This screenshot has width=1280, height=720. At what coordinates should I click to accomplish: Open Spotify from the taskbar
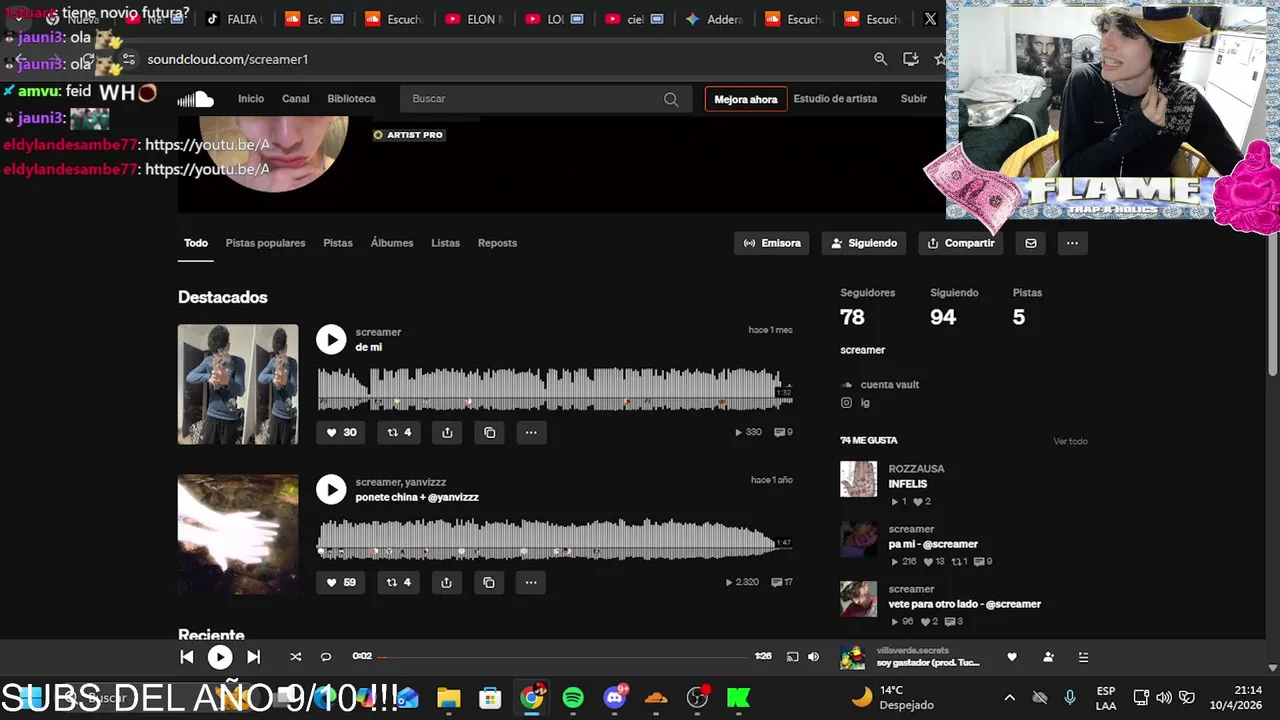[573, 697]
